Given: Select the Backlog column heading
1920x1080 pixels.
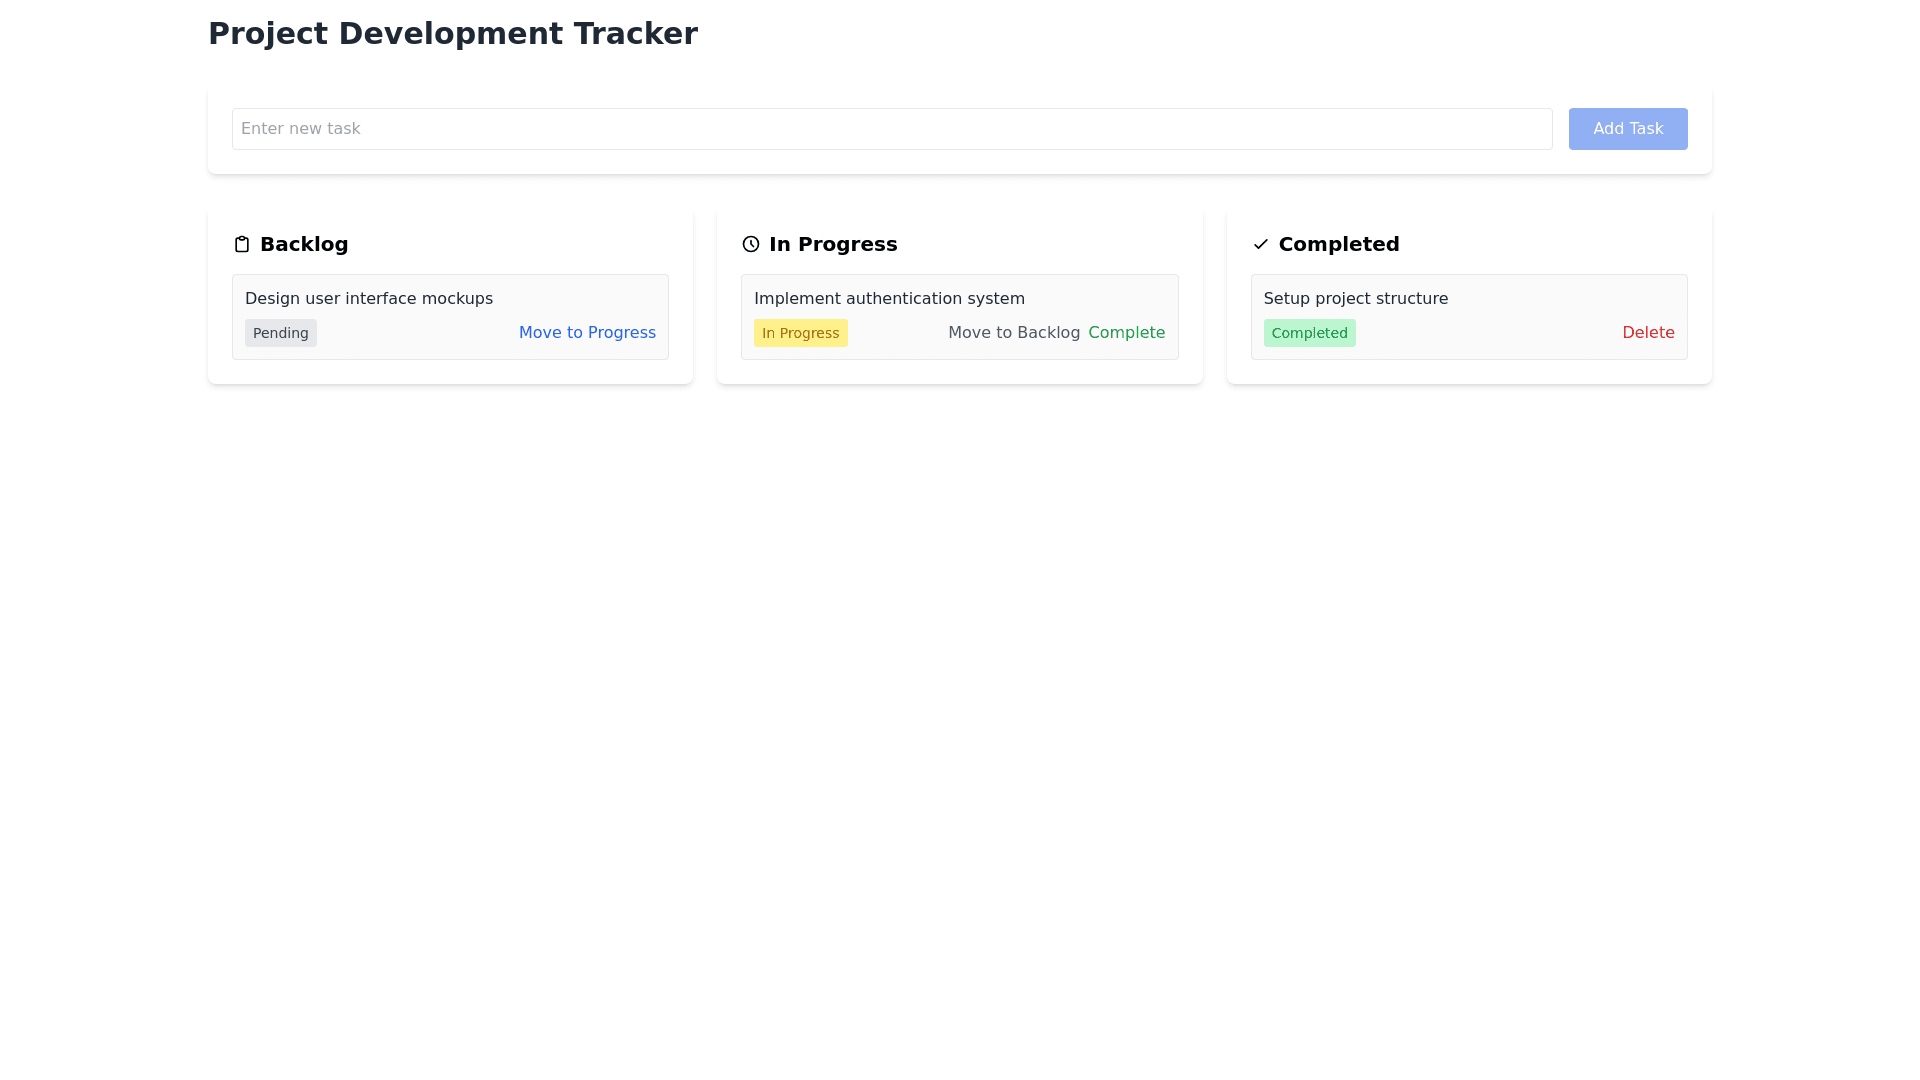Looking at the screenshot, I should [304, 244].
